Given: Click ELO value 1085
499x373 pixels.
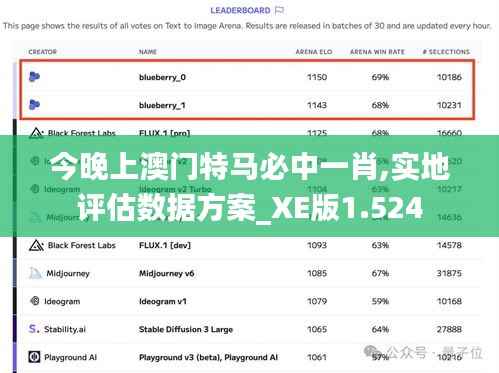Looking at the screenshot, I should (x=317, y=273).
